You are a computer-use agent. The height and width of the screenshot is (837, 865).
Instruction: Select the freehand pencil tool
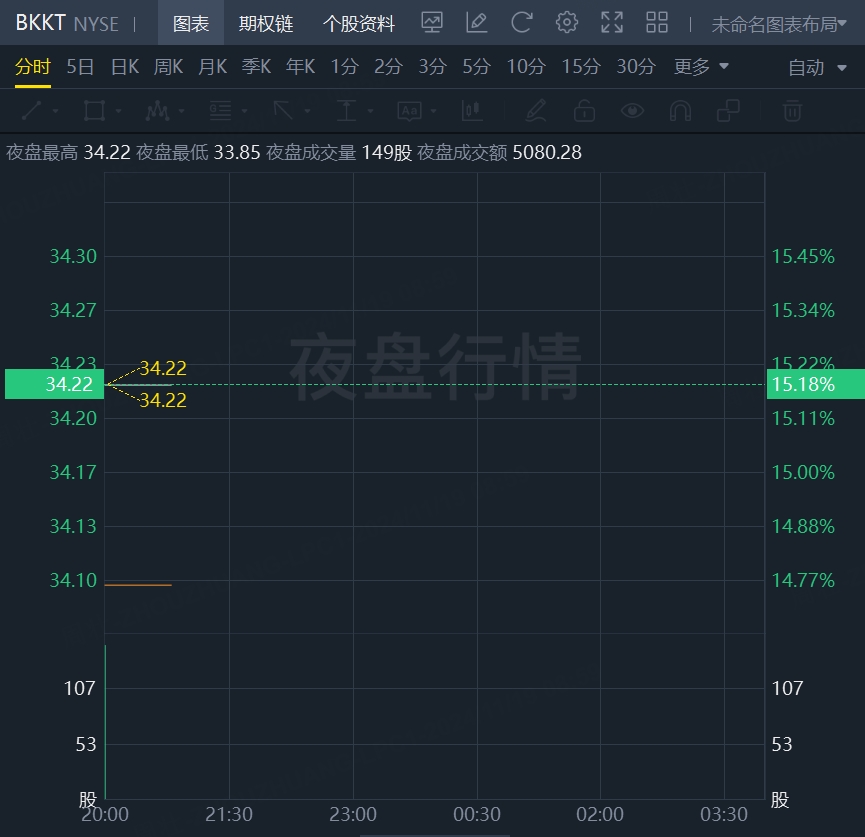coord(536,111)
